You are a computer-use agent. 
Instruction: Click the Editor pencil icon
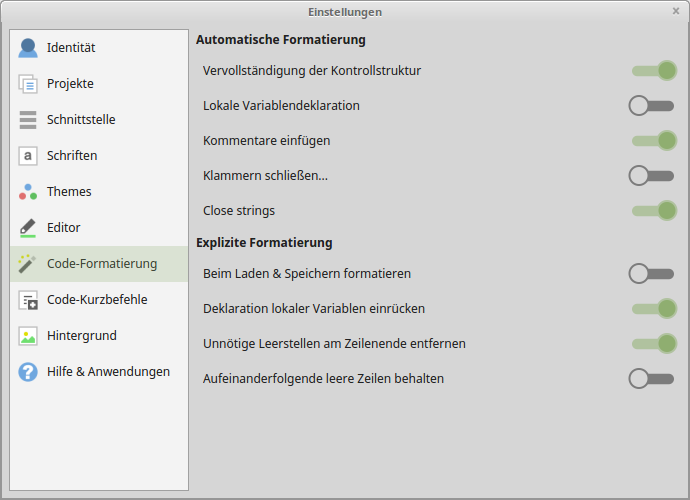pyautogui.click(x=28, y=228)
